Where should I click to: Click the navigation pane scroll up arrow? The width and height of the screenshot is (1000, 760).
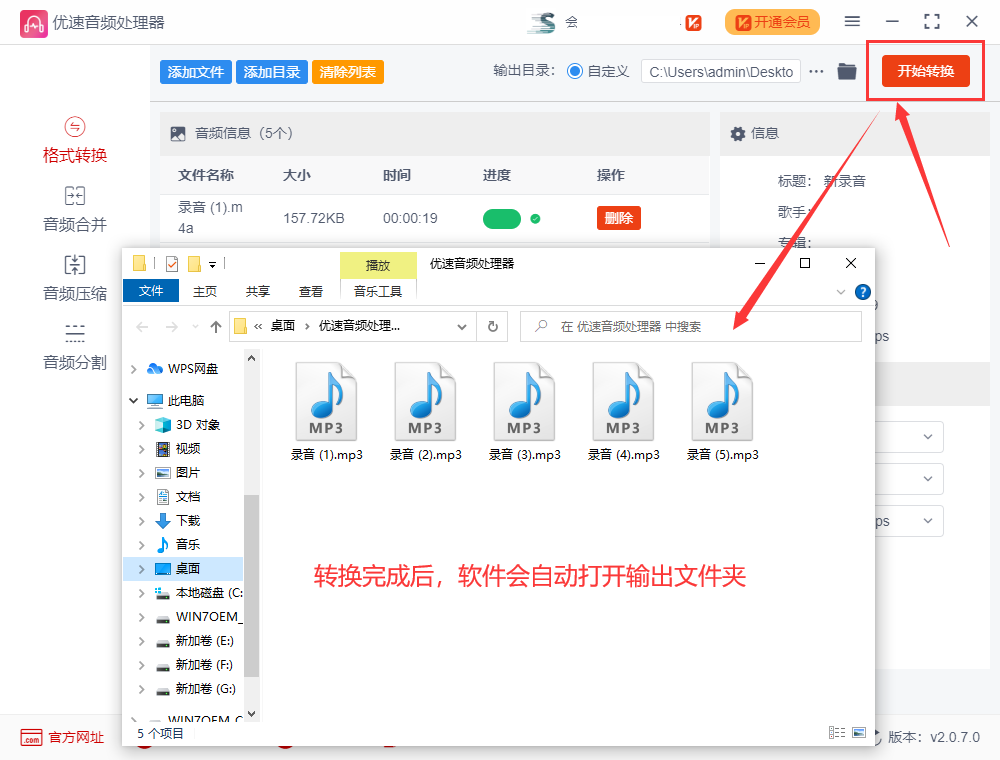tap(251, 359)
